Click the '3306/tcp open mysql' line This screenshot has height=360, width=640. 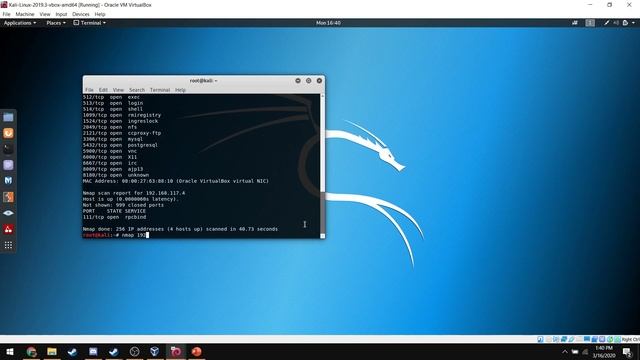[x=113, y=139]
